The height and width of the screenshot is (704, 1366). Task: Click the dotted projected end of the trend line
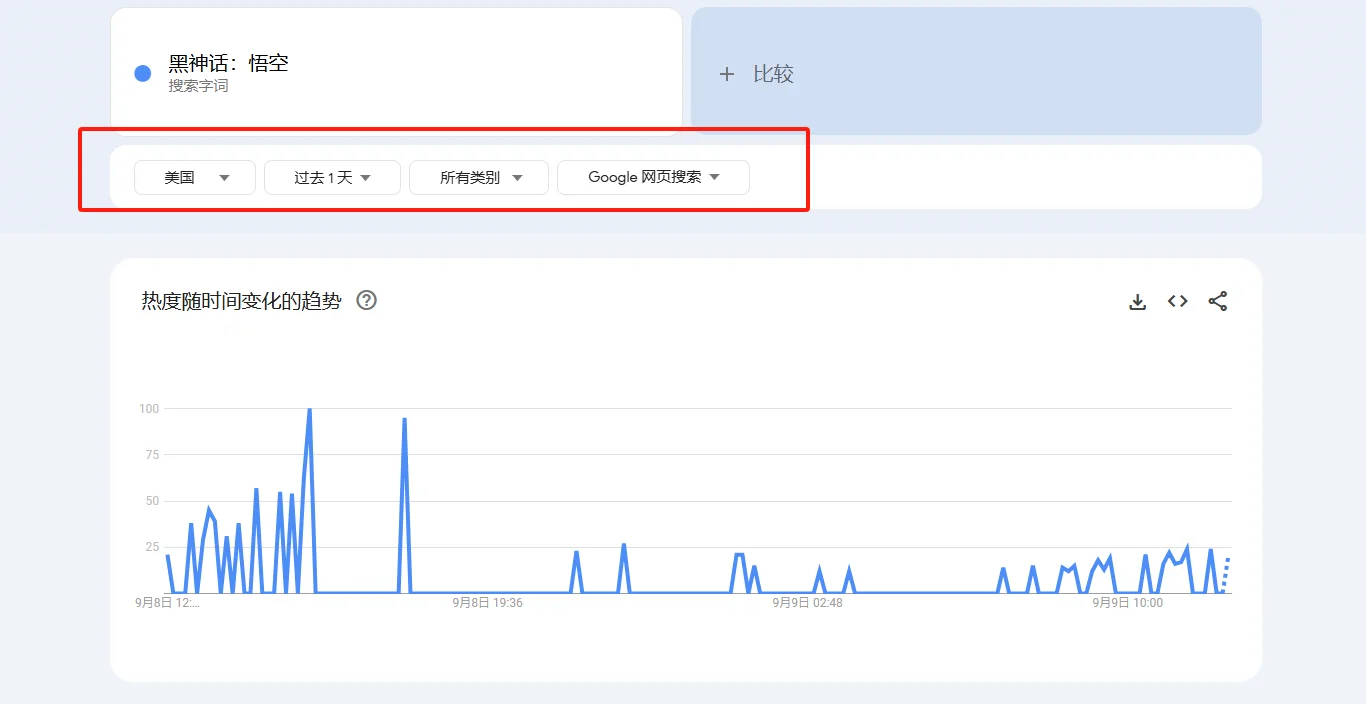(x=1226, y=574)
